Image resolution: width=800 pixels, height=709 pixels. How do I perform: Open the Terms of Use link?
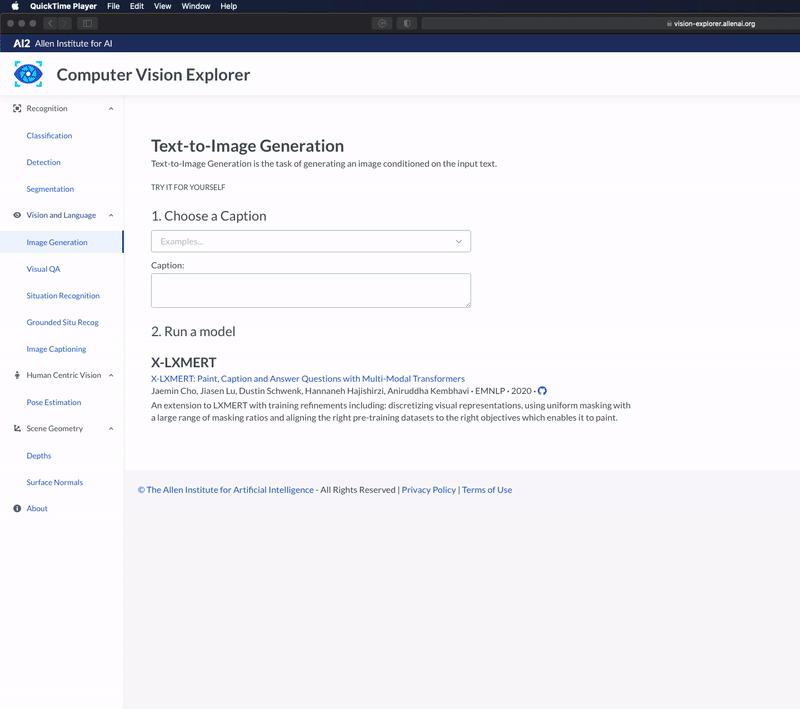pos(487,490)
